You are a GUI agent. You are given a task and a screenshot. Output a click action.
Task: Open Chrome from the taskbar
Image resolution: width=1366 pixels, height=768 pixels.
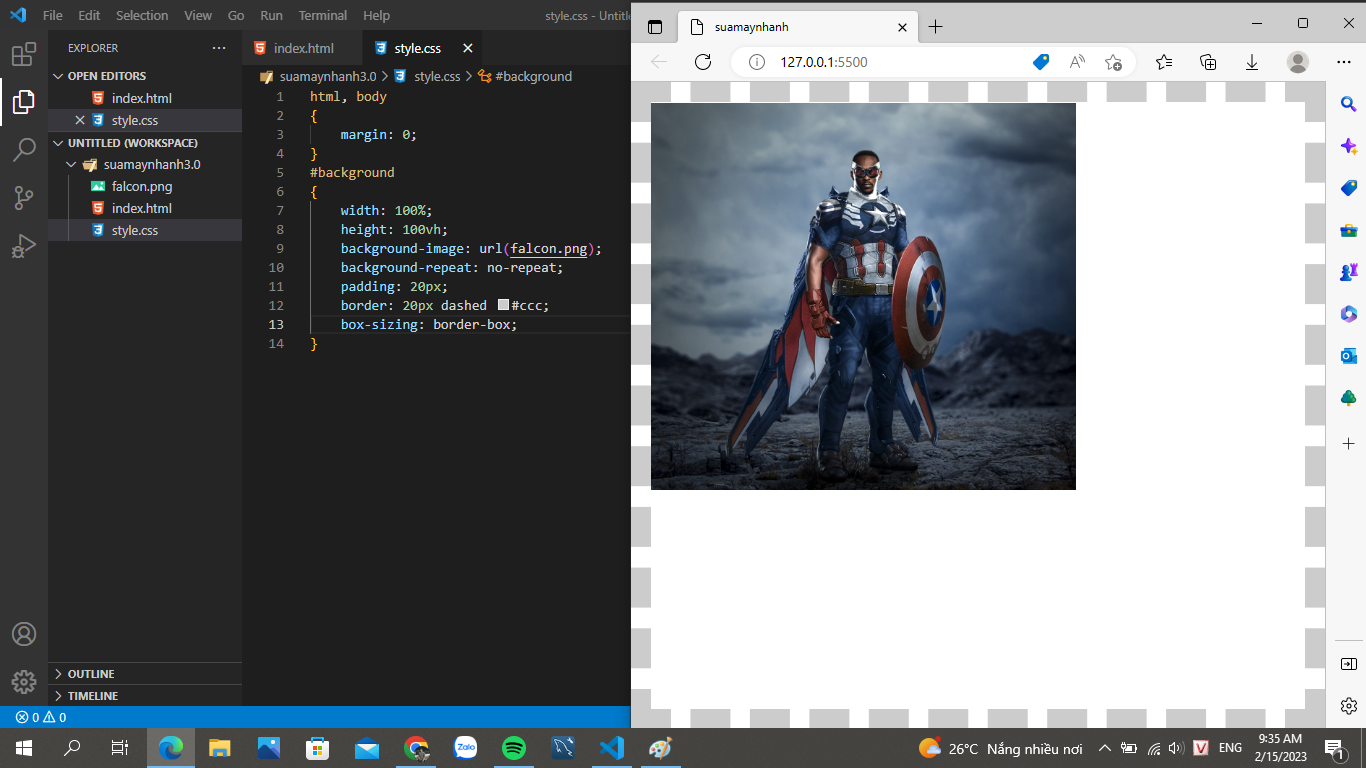coord(417,748)
